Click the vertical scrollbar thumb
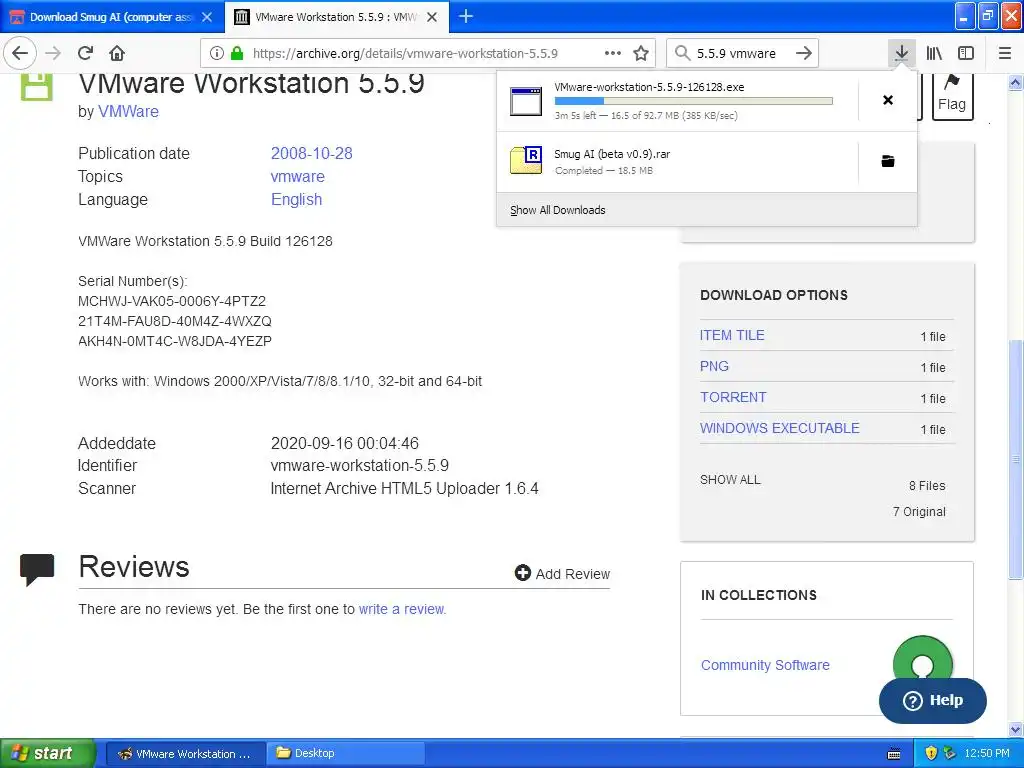 pyautogui.click(x=1016, y=459)
